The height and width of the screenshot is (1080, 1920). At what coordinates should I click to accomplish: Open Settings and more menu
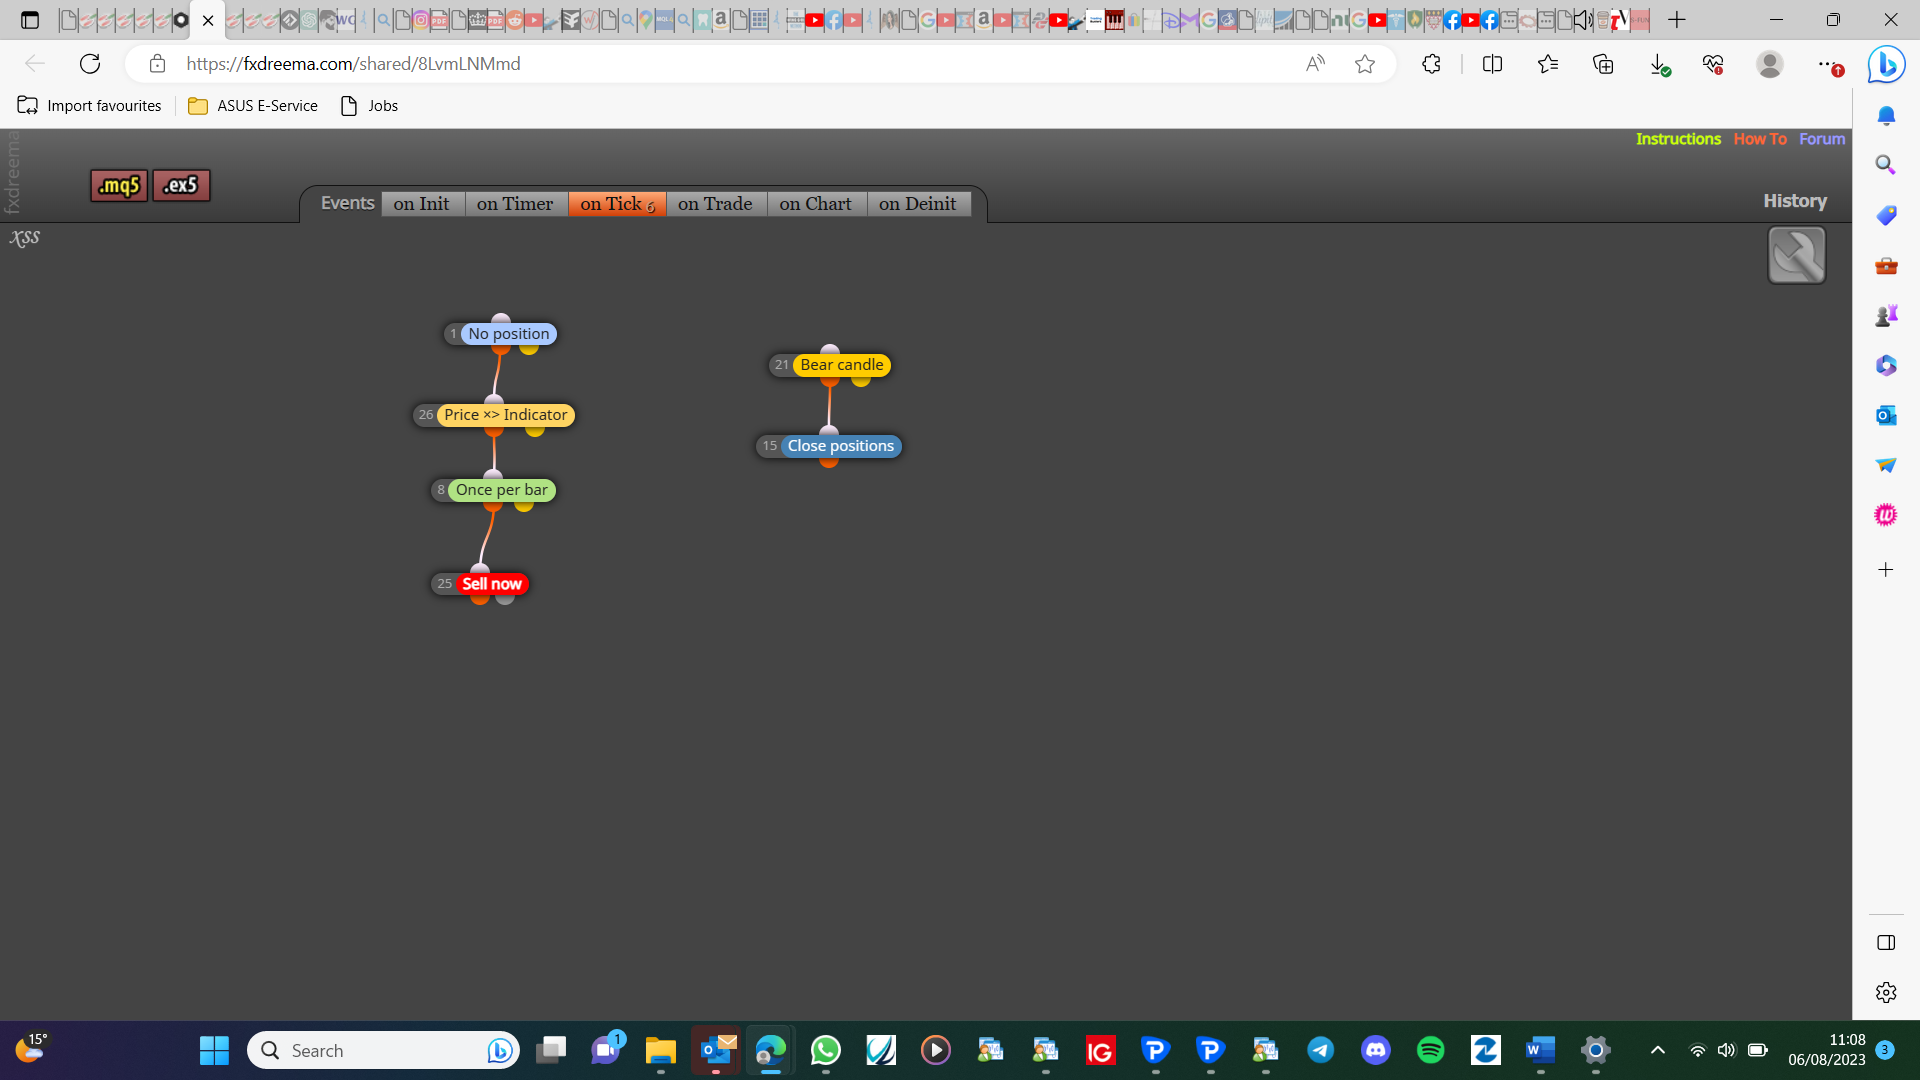pos(1828,64)
